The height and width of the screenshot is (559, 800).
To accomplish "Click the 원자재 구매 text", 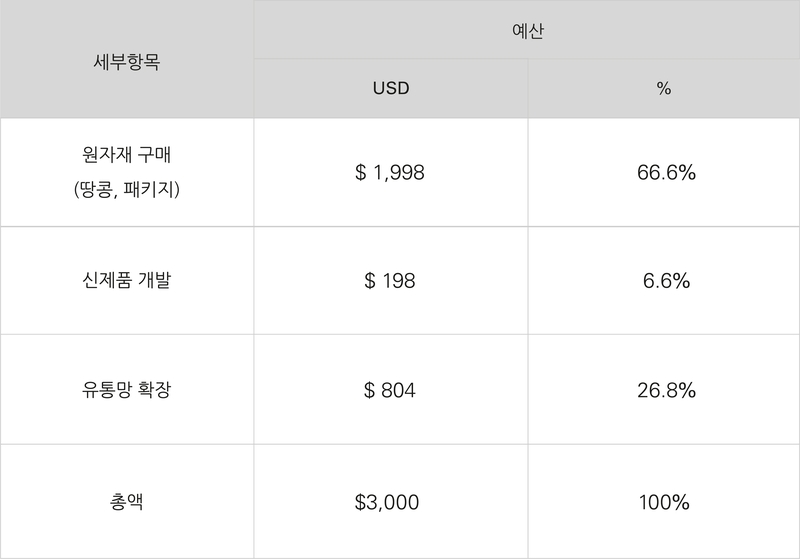I will pos(126,157).
